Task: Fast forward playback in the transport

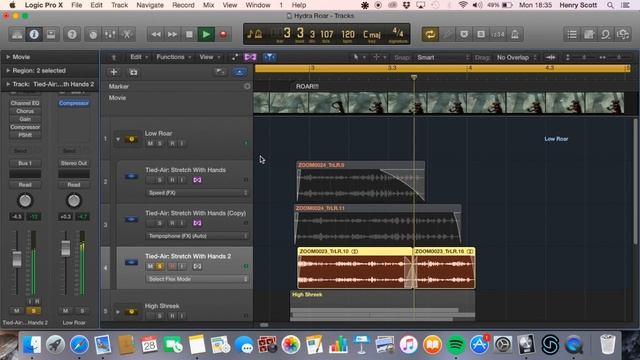Action: click(172, 34)
